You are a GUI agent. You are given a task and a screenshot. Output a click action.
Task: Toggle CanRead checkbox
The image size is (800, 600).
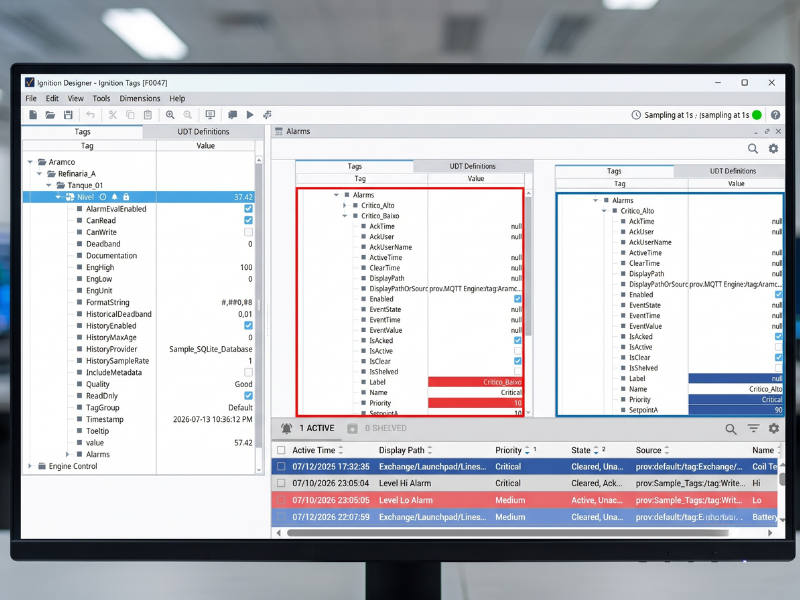(x=248, y=220)
